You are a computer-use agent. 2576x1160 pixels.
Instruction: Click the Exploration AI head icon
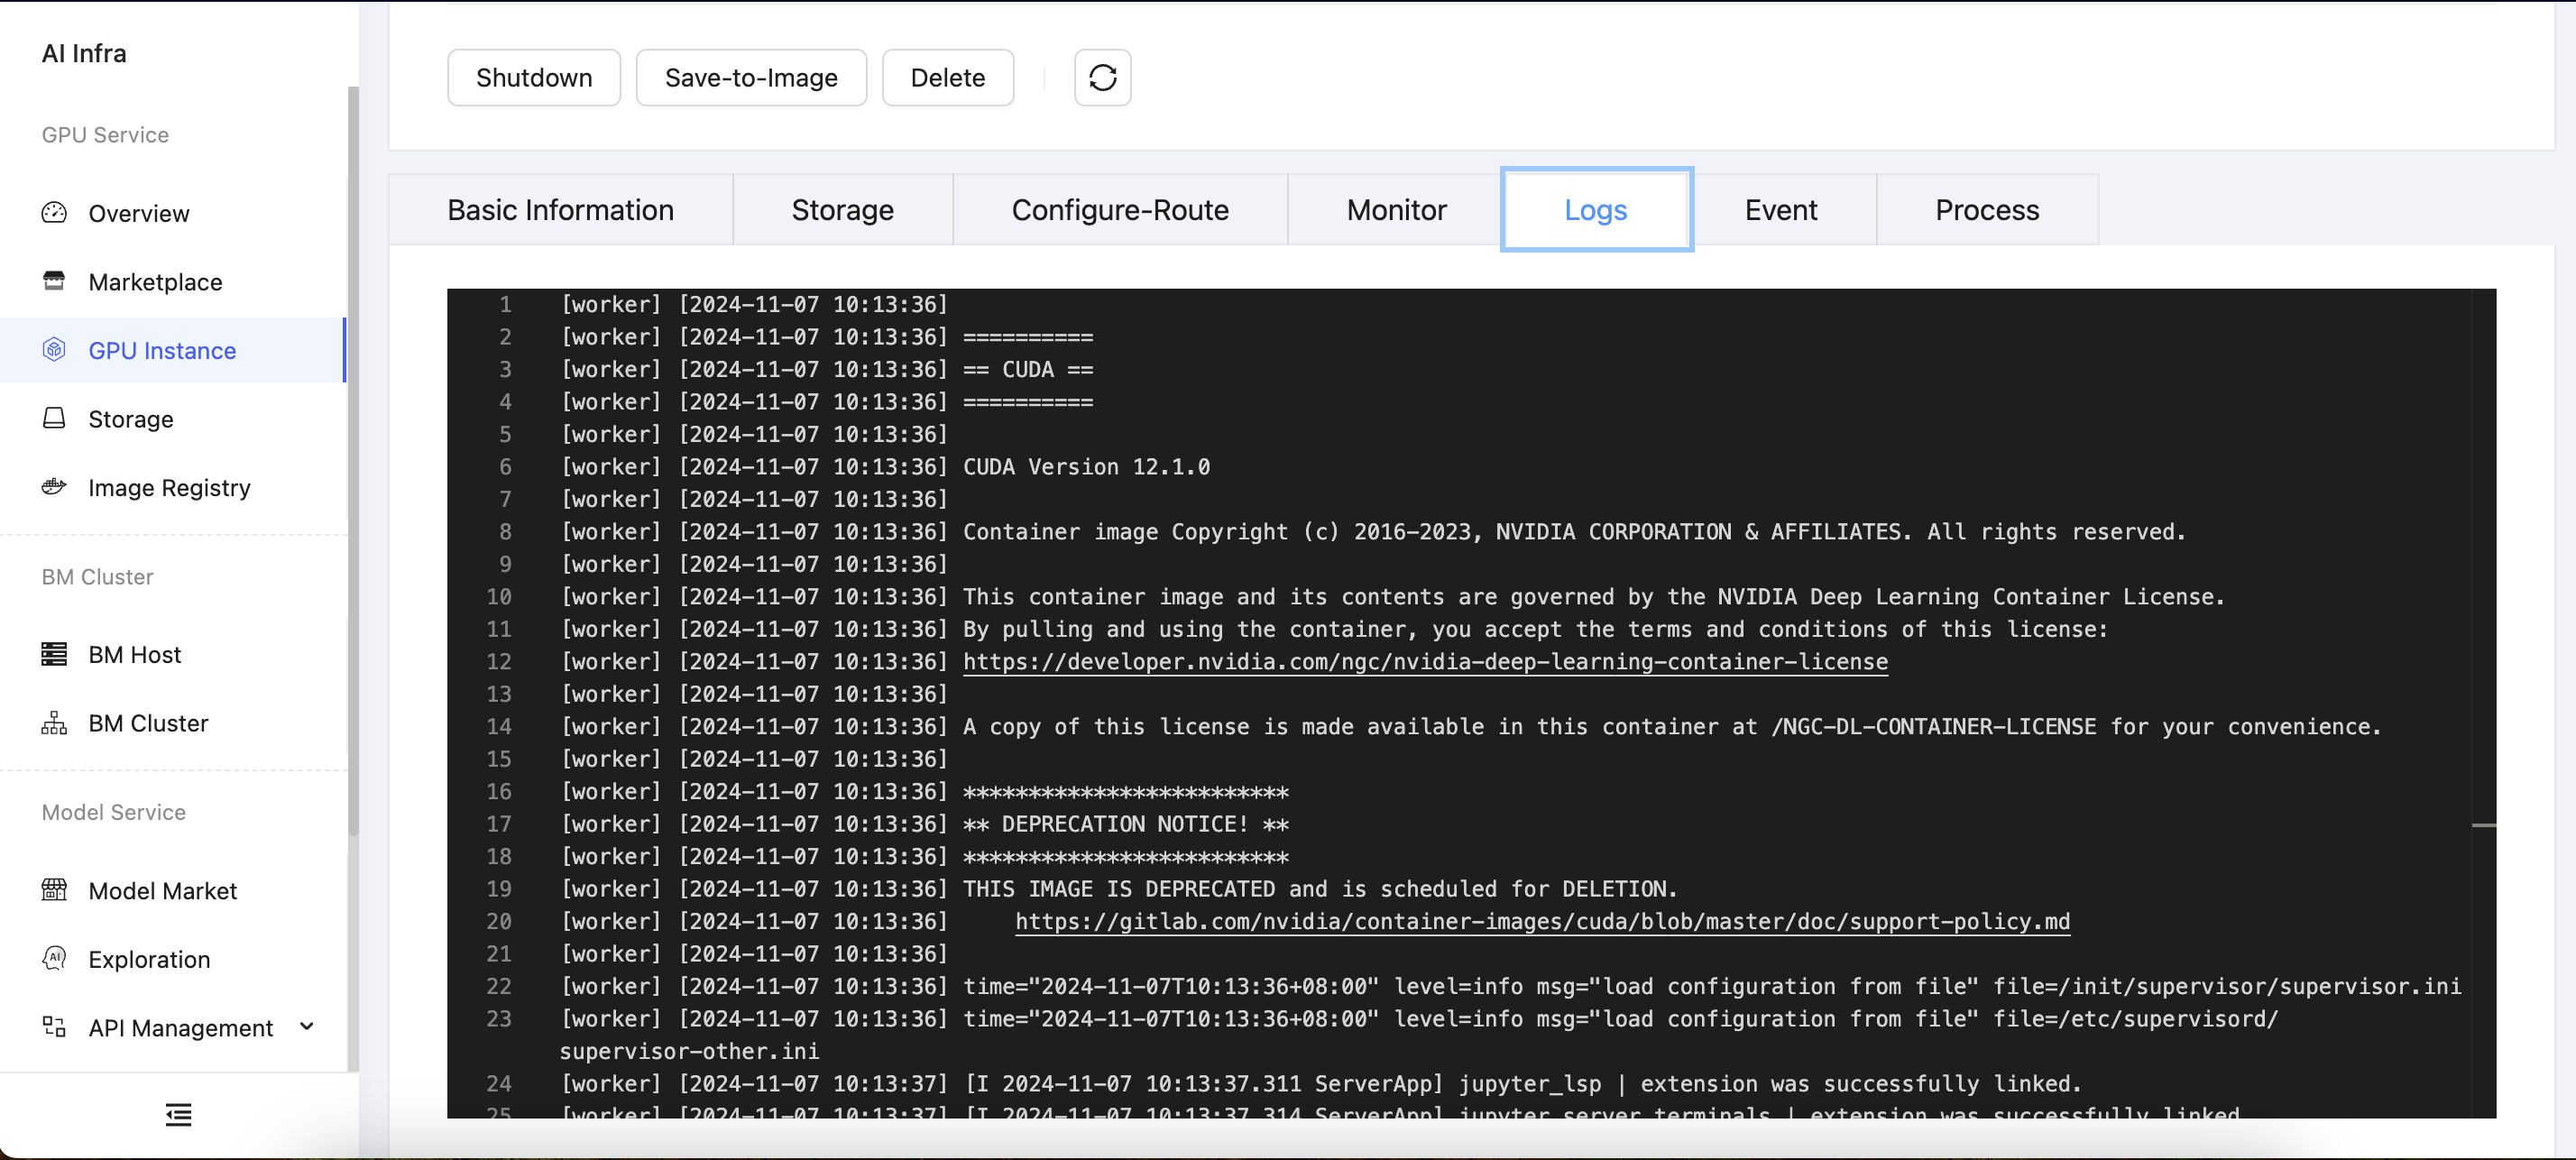[x=54, y=958]
